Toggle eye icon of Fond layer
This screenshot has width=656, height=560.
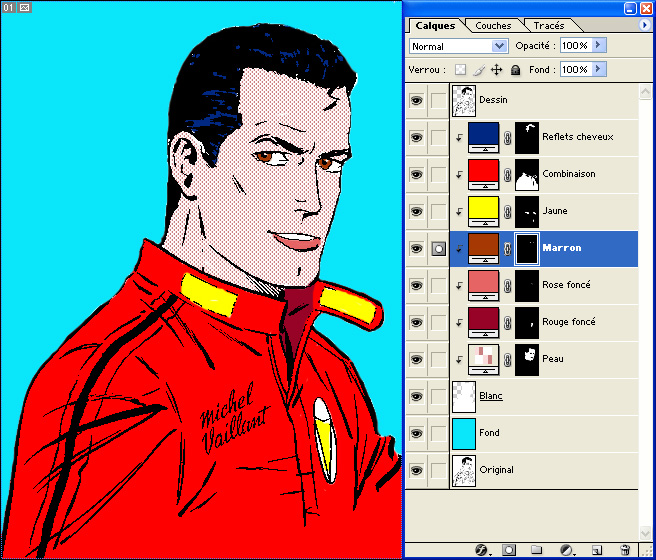point(416,433)
